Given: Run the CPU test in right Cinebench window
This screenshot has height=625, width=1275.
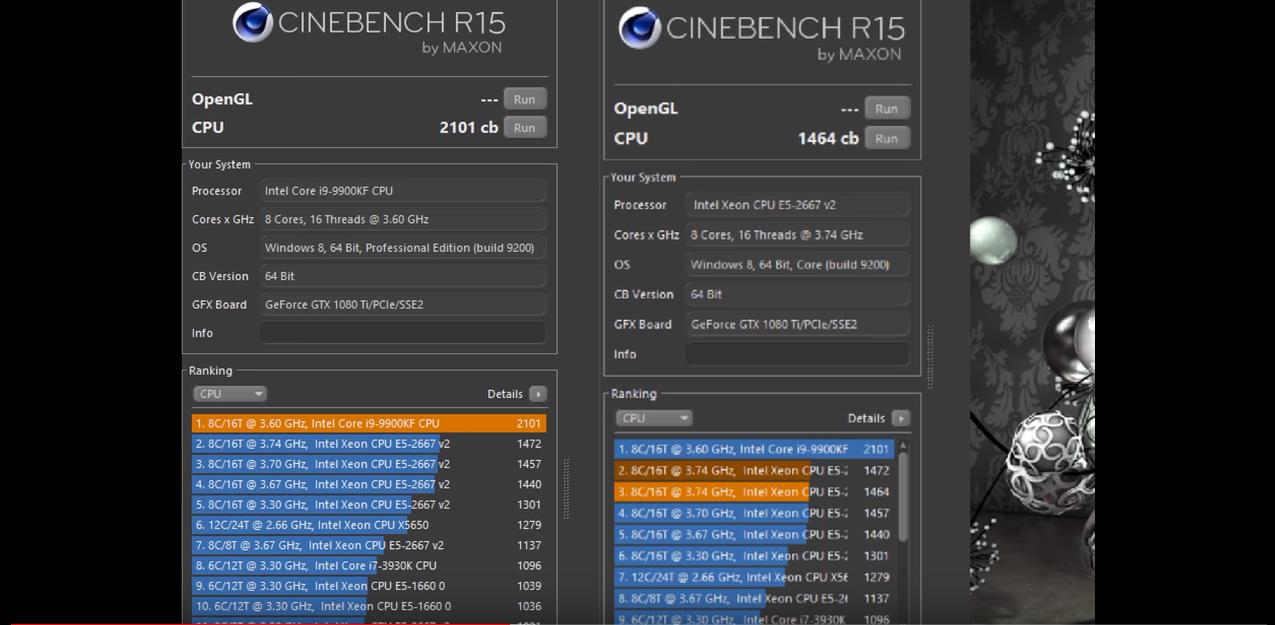Looking at the screenshot, I should tap(887, 138).
